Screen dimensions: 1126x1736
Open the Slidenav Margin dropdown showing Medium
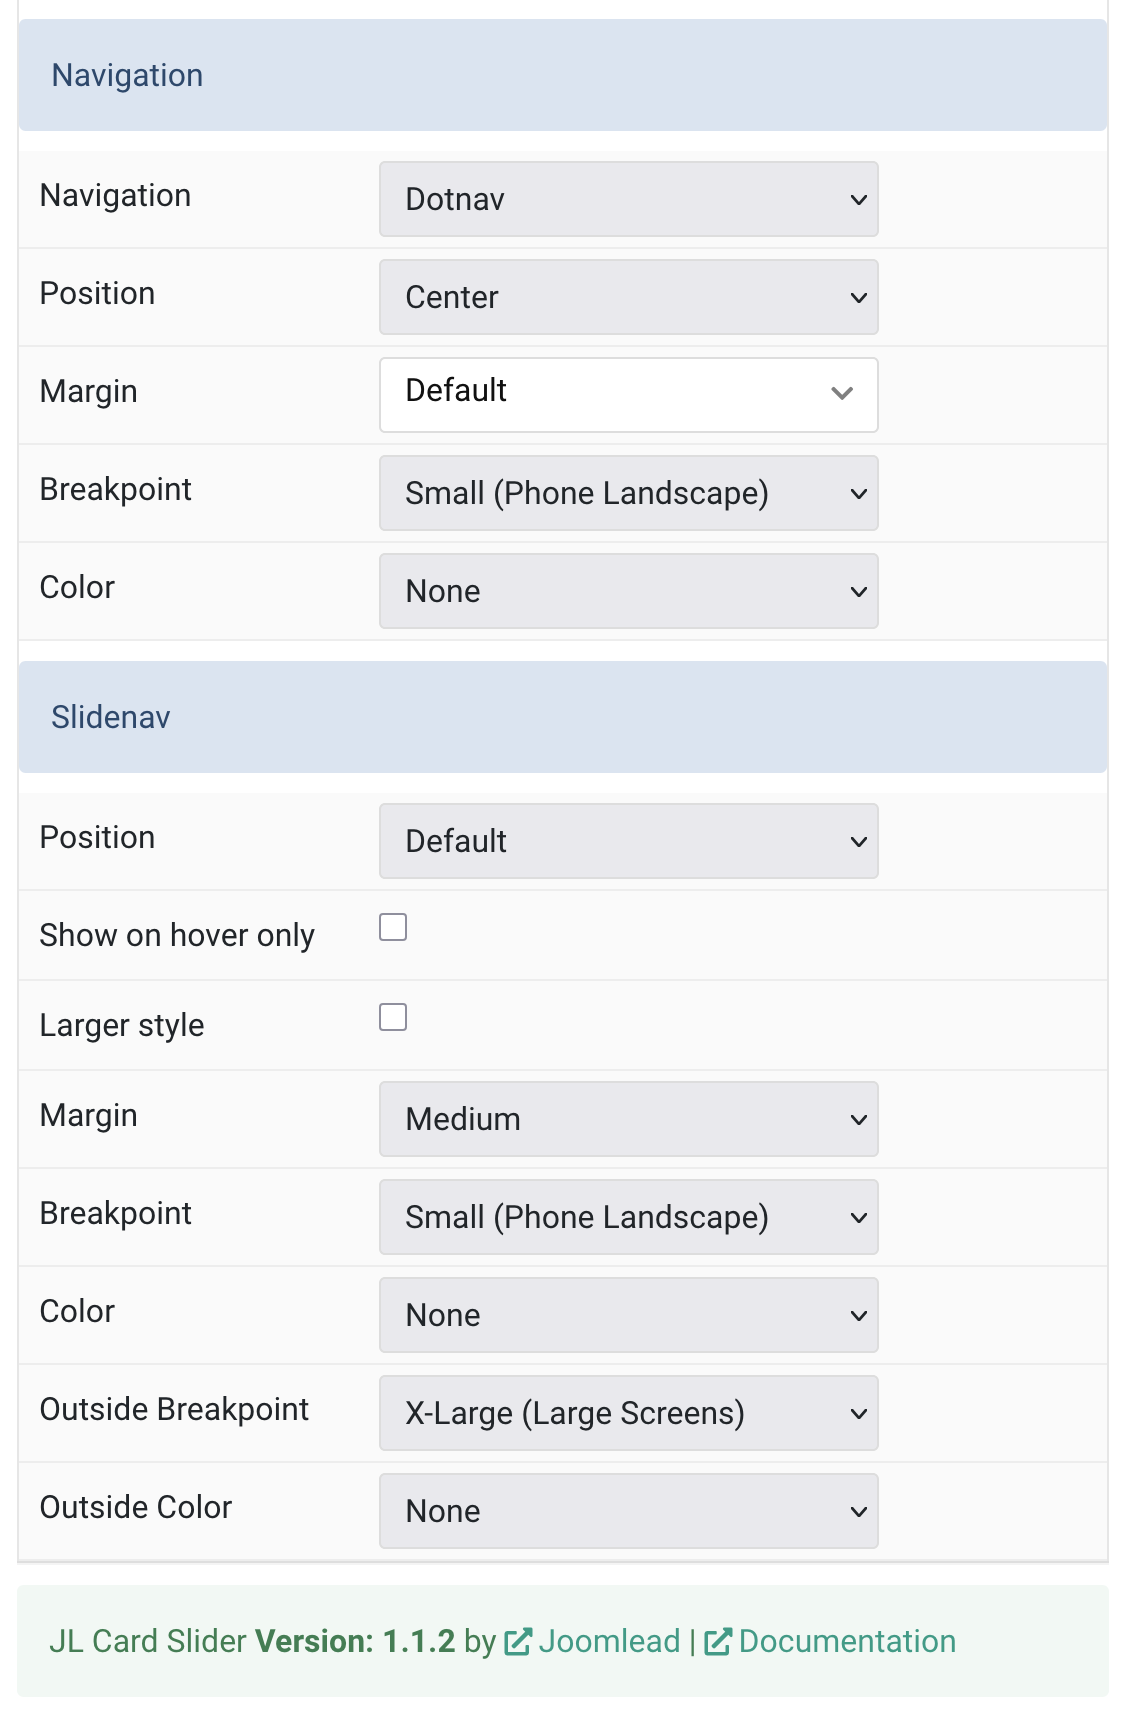[x=628, y=1119]
